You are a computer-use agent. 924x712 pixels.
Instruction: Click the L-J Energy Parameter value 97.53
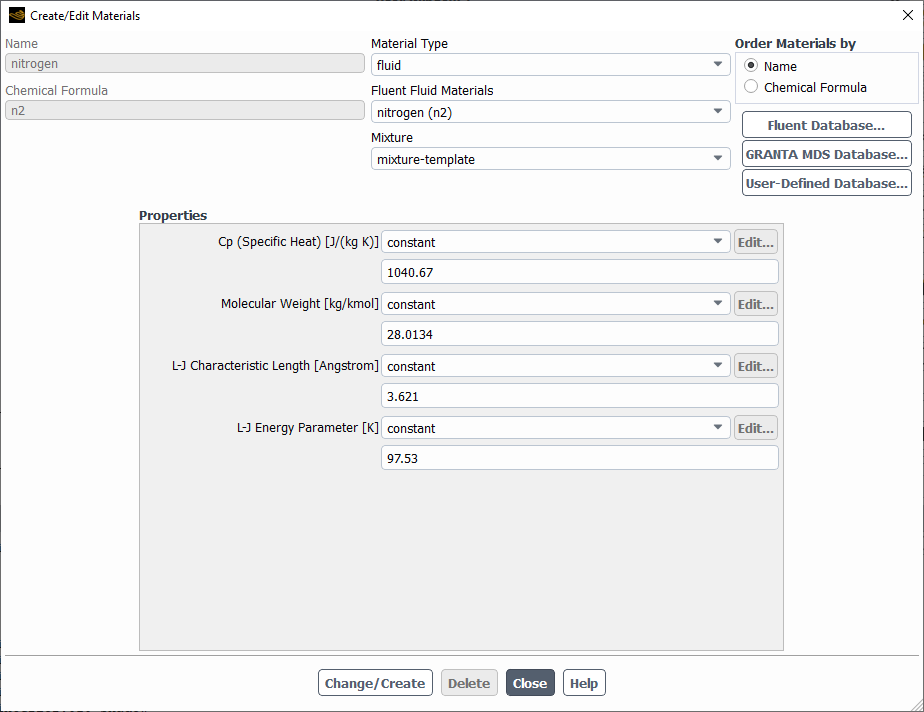coord(580,457)
